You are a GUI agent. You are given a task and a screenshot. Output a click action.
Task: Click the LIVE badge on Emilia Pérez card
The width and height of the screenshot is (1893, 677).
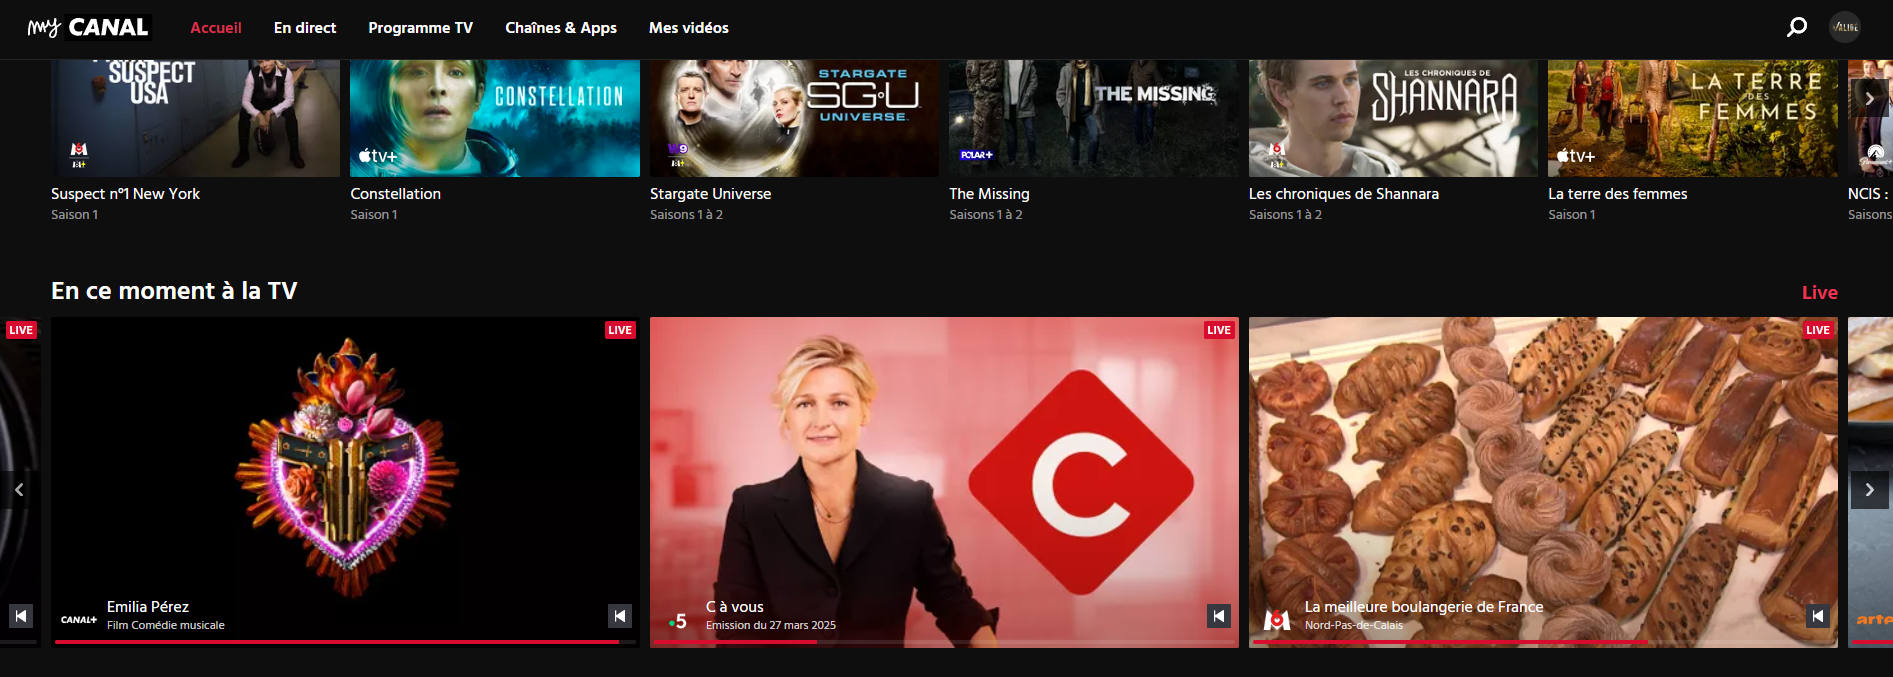[620, 330]
